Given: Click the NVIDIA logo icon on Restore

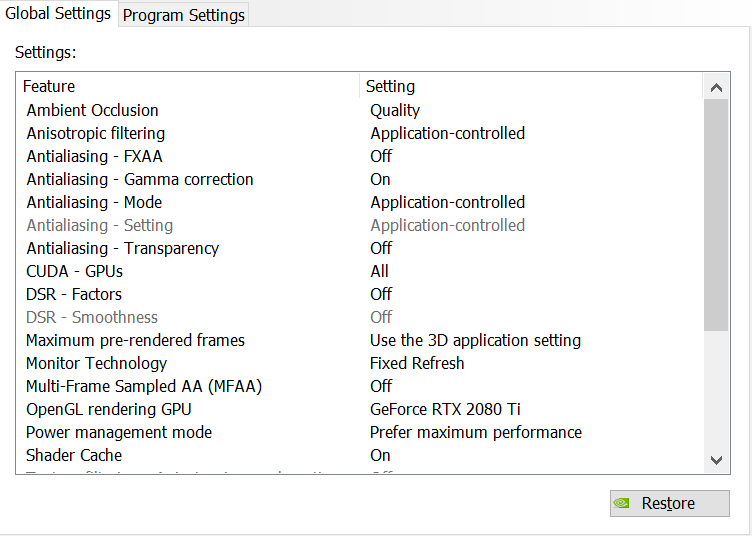Looking at the screenshot, I should coord(622,503).
